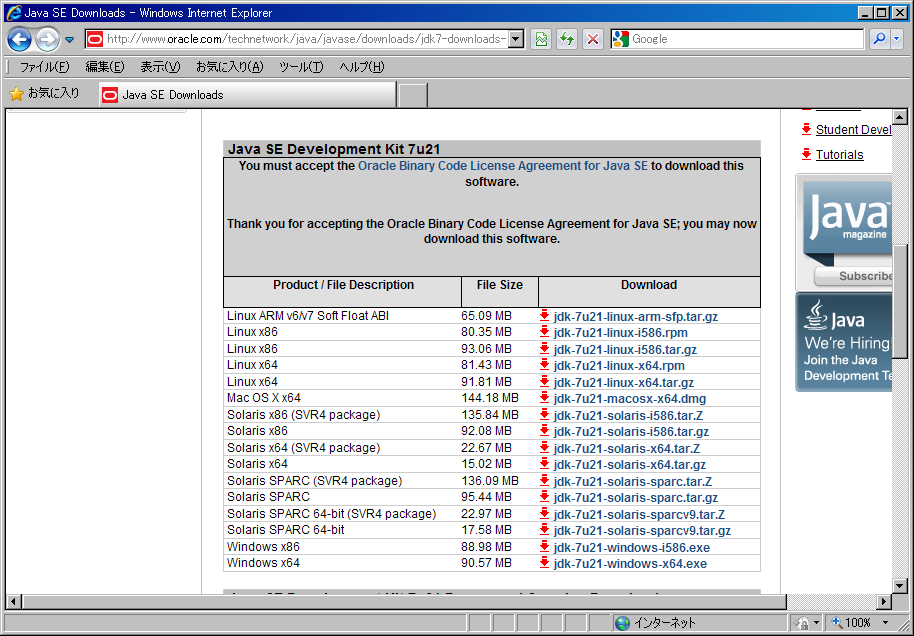Click the Windows x64 product row text
The height and width of the screenshot is (636, 914).
[263, 563]
